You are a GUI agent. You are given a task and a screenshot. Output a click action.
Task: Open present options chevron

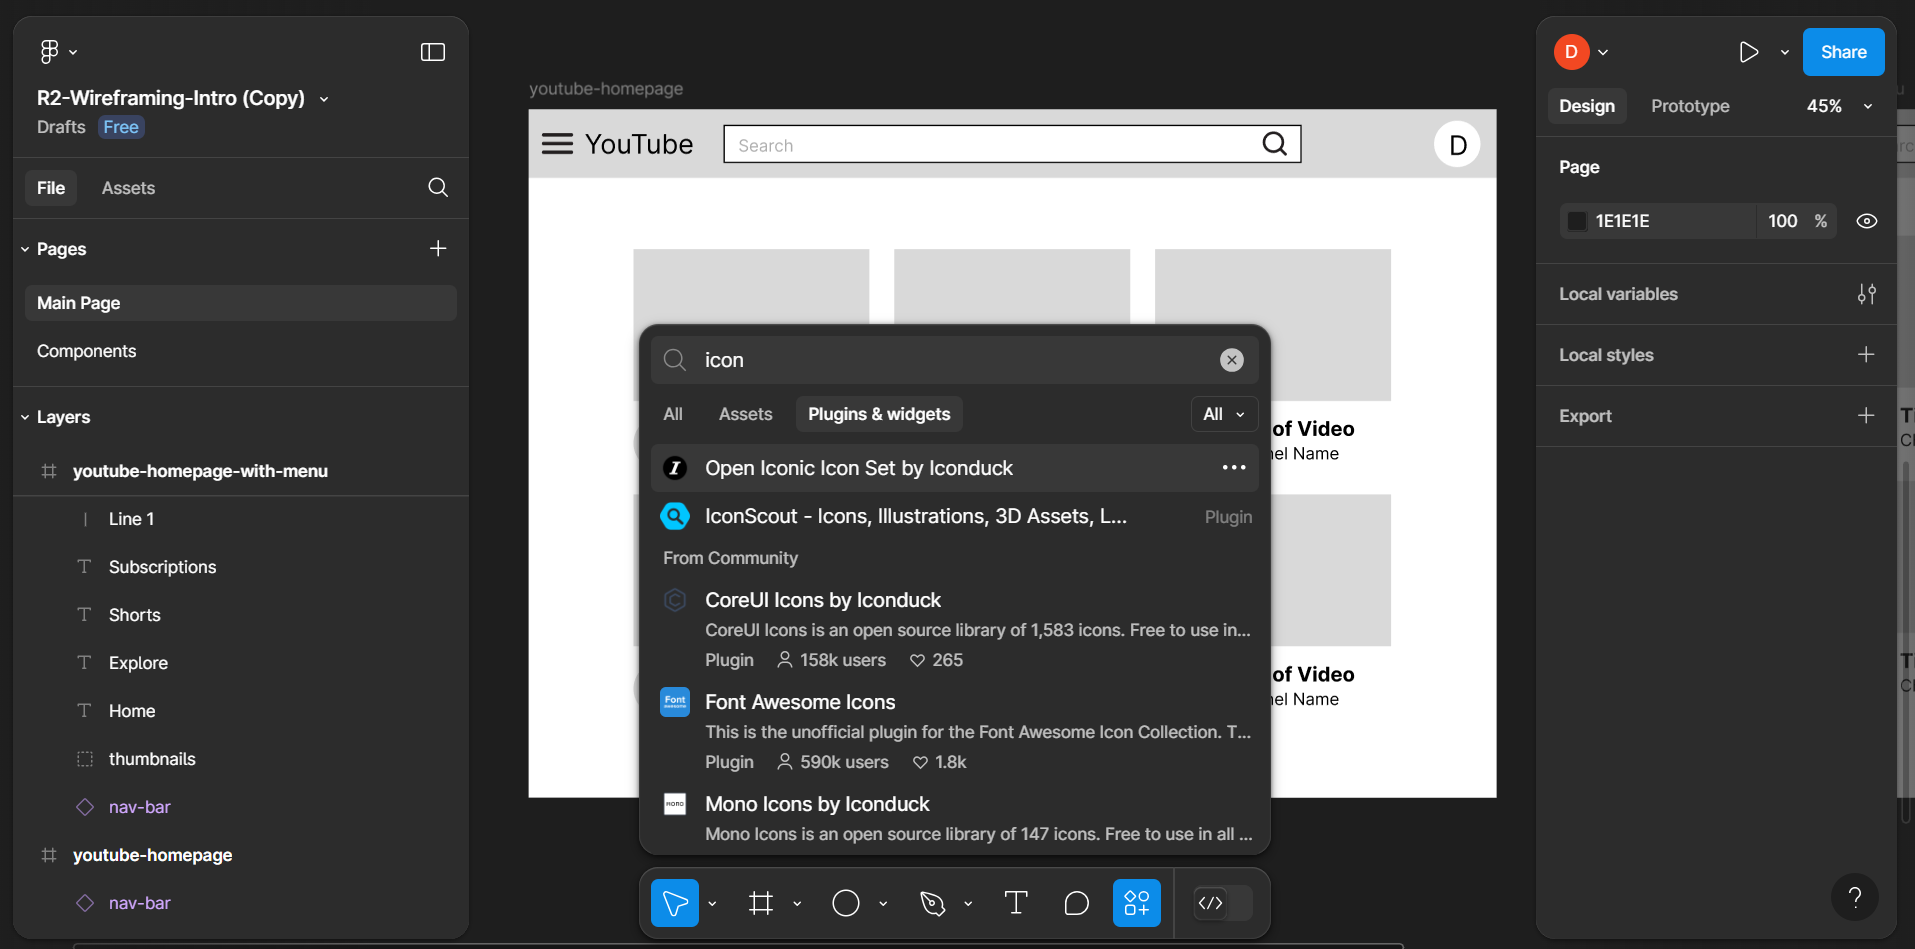click(x=1785, y=52)
